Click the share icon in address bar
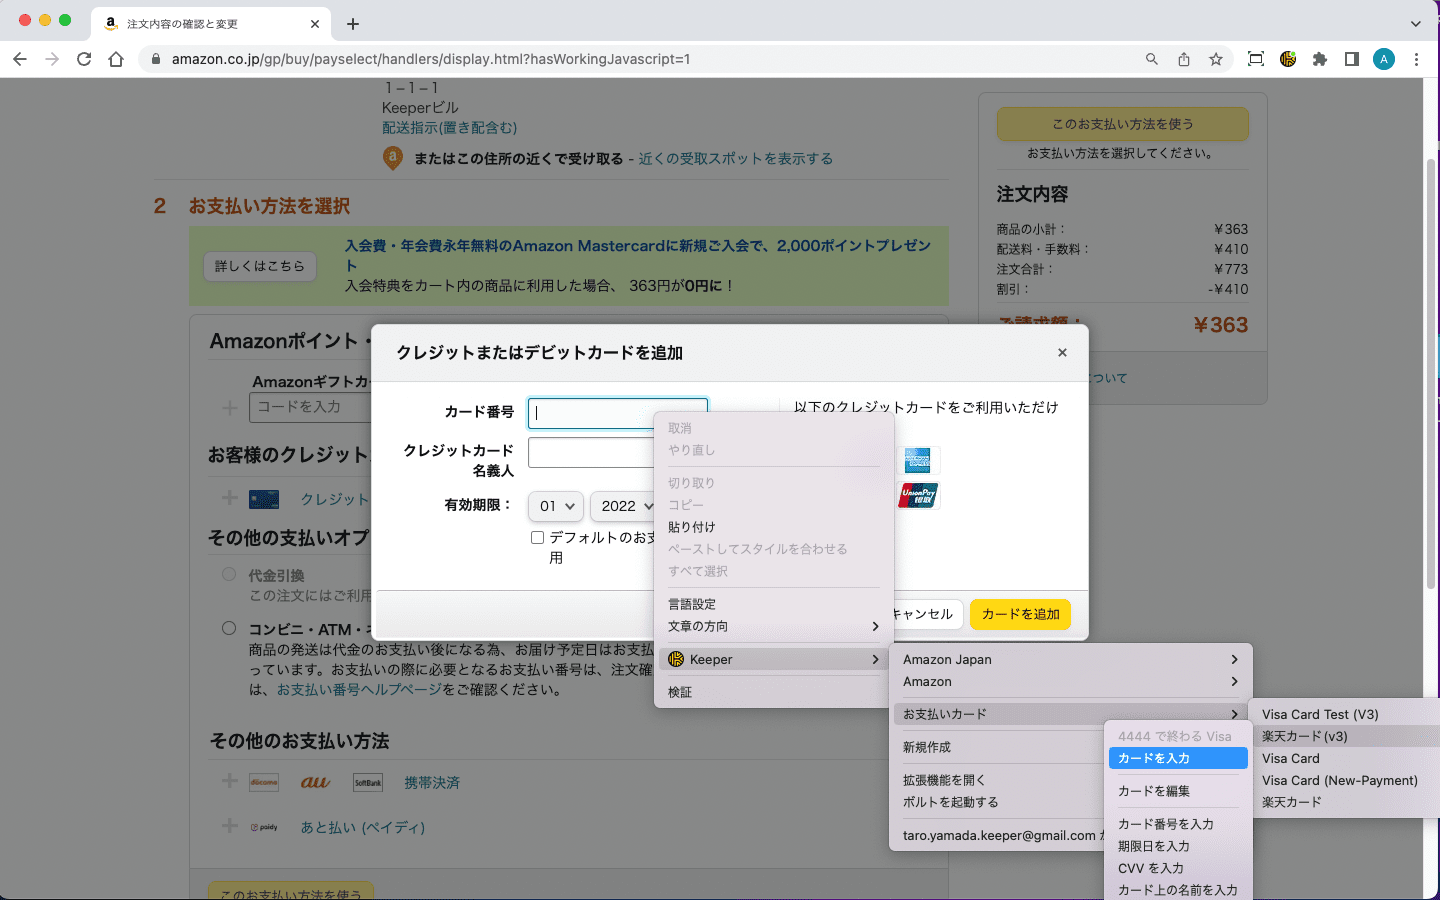 pyautogui.click(x=1184, y=59)
